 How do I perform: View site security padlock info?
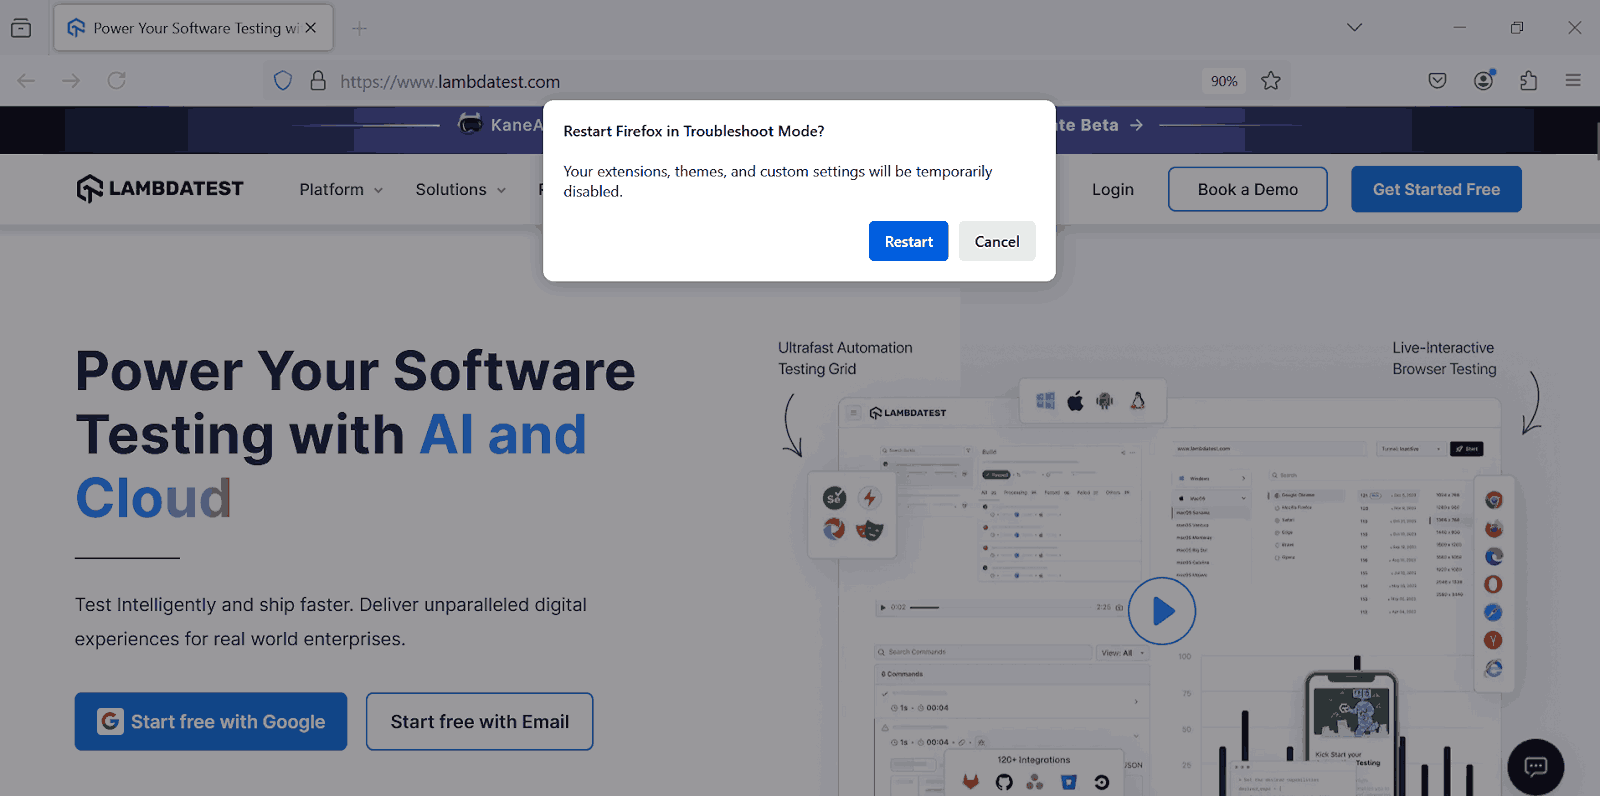tap(318, 81)
